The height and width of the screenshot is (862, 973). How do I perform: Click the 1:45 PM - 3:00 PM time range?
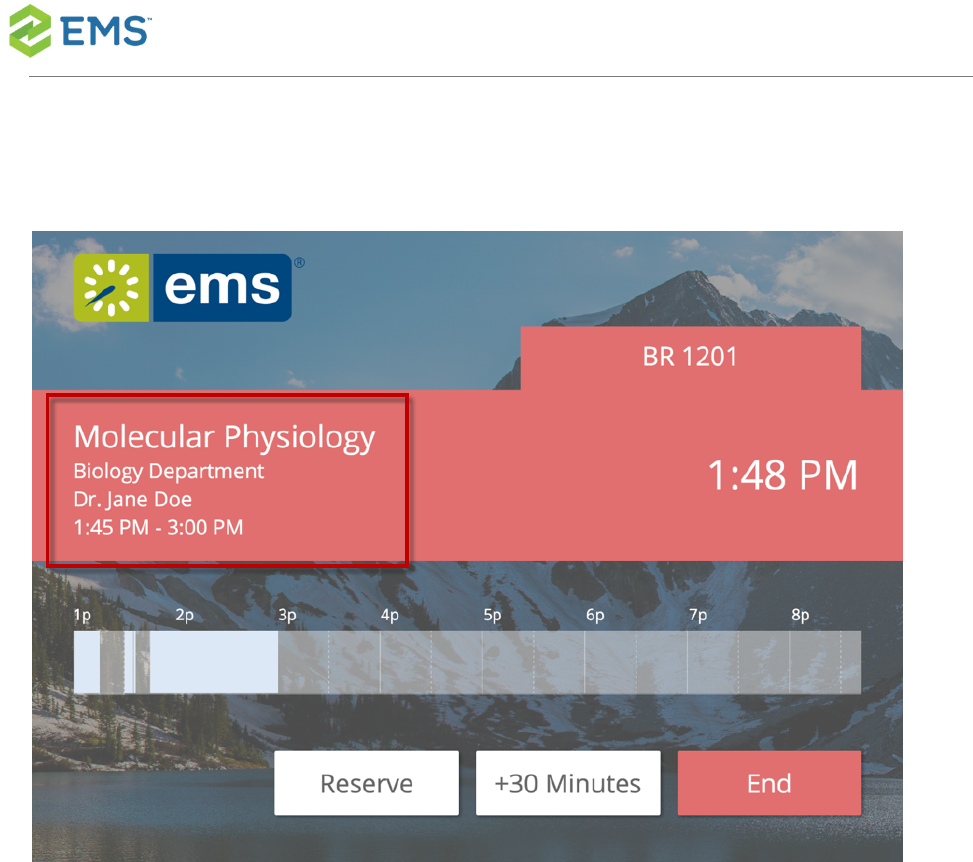coord(158,526)
